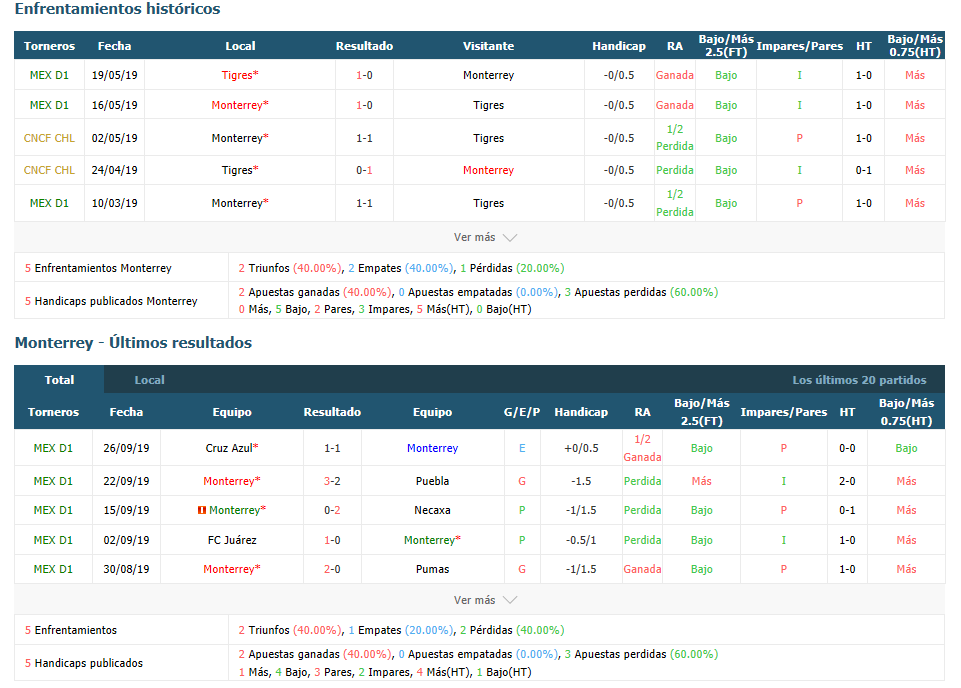
Task: Select the Torneros header in historical table
Action: [x=49, y=46]
